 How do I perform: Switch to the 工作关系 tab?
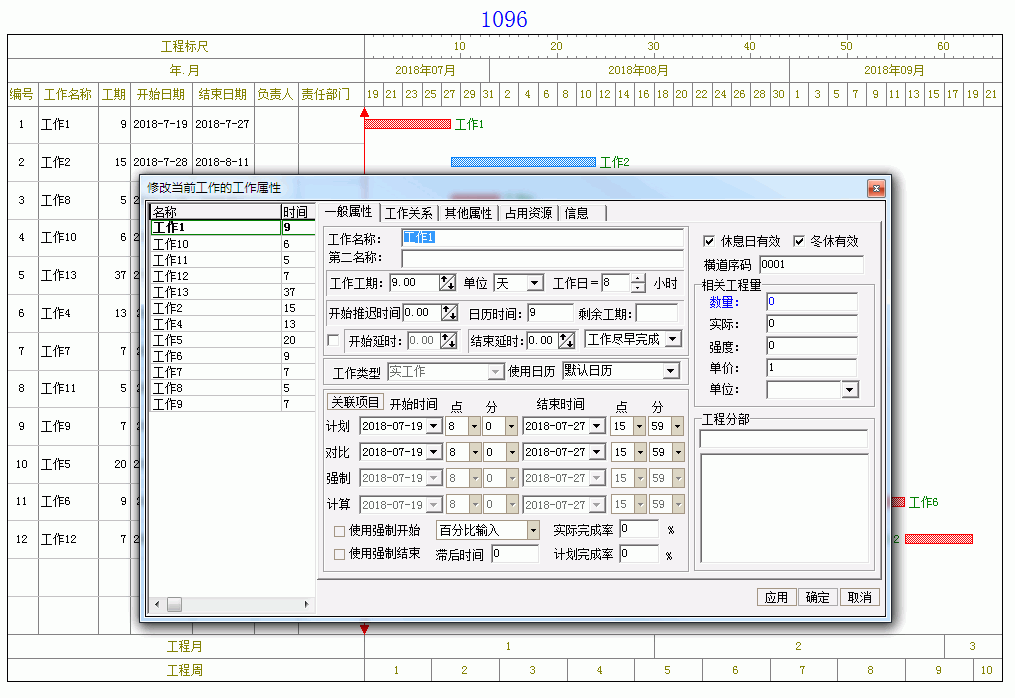pyautogui.click(x=409, y=213)
